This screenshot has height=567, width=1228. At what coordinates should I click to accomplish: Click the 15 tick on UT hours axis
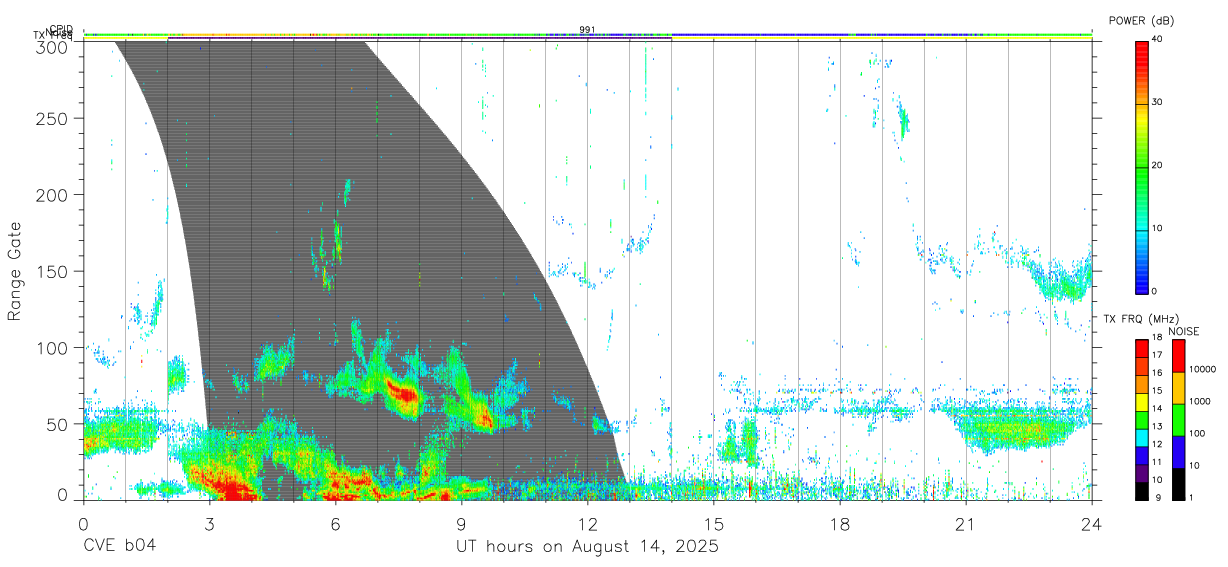point(714,523)
